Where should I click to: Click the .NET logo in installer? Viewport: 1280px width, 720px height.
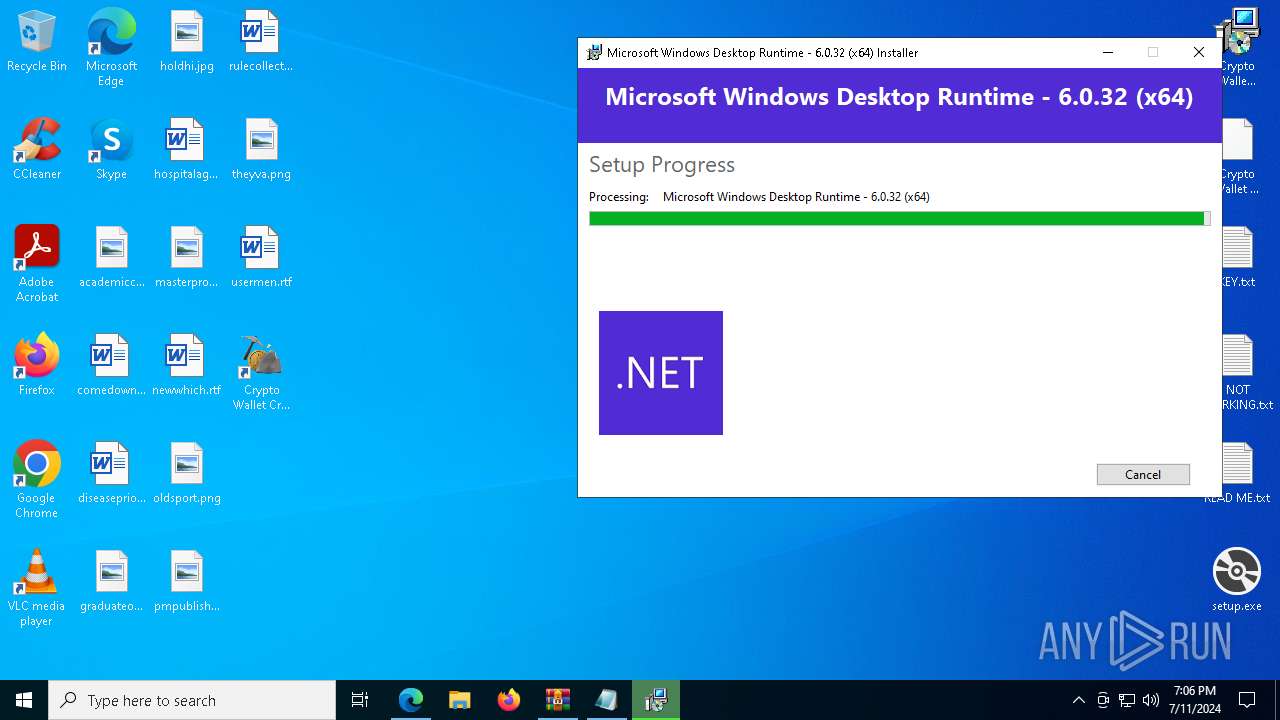661,373
